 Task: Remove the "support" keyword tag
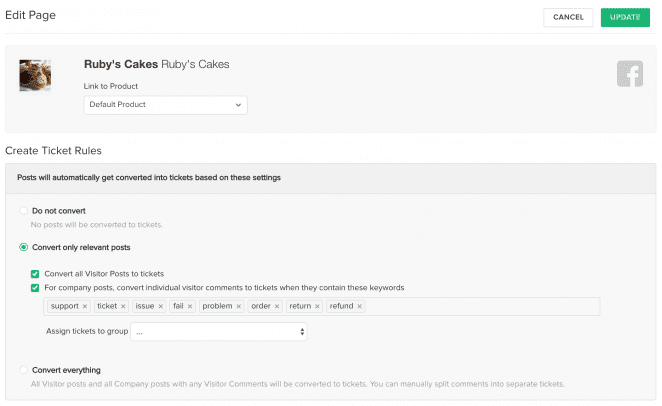tap(85, 306)
